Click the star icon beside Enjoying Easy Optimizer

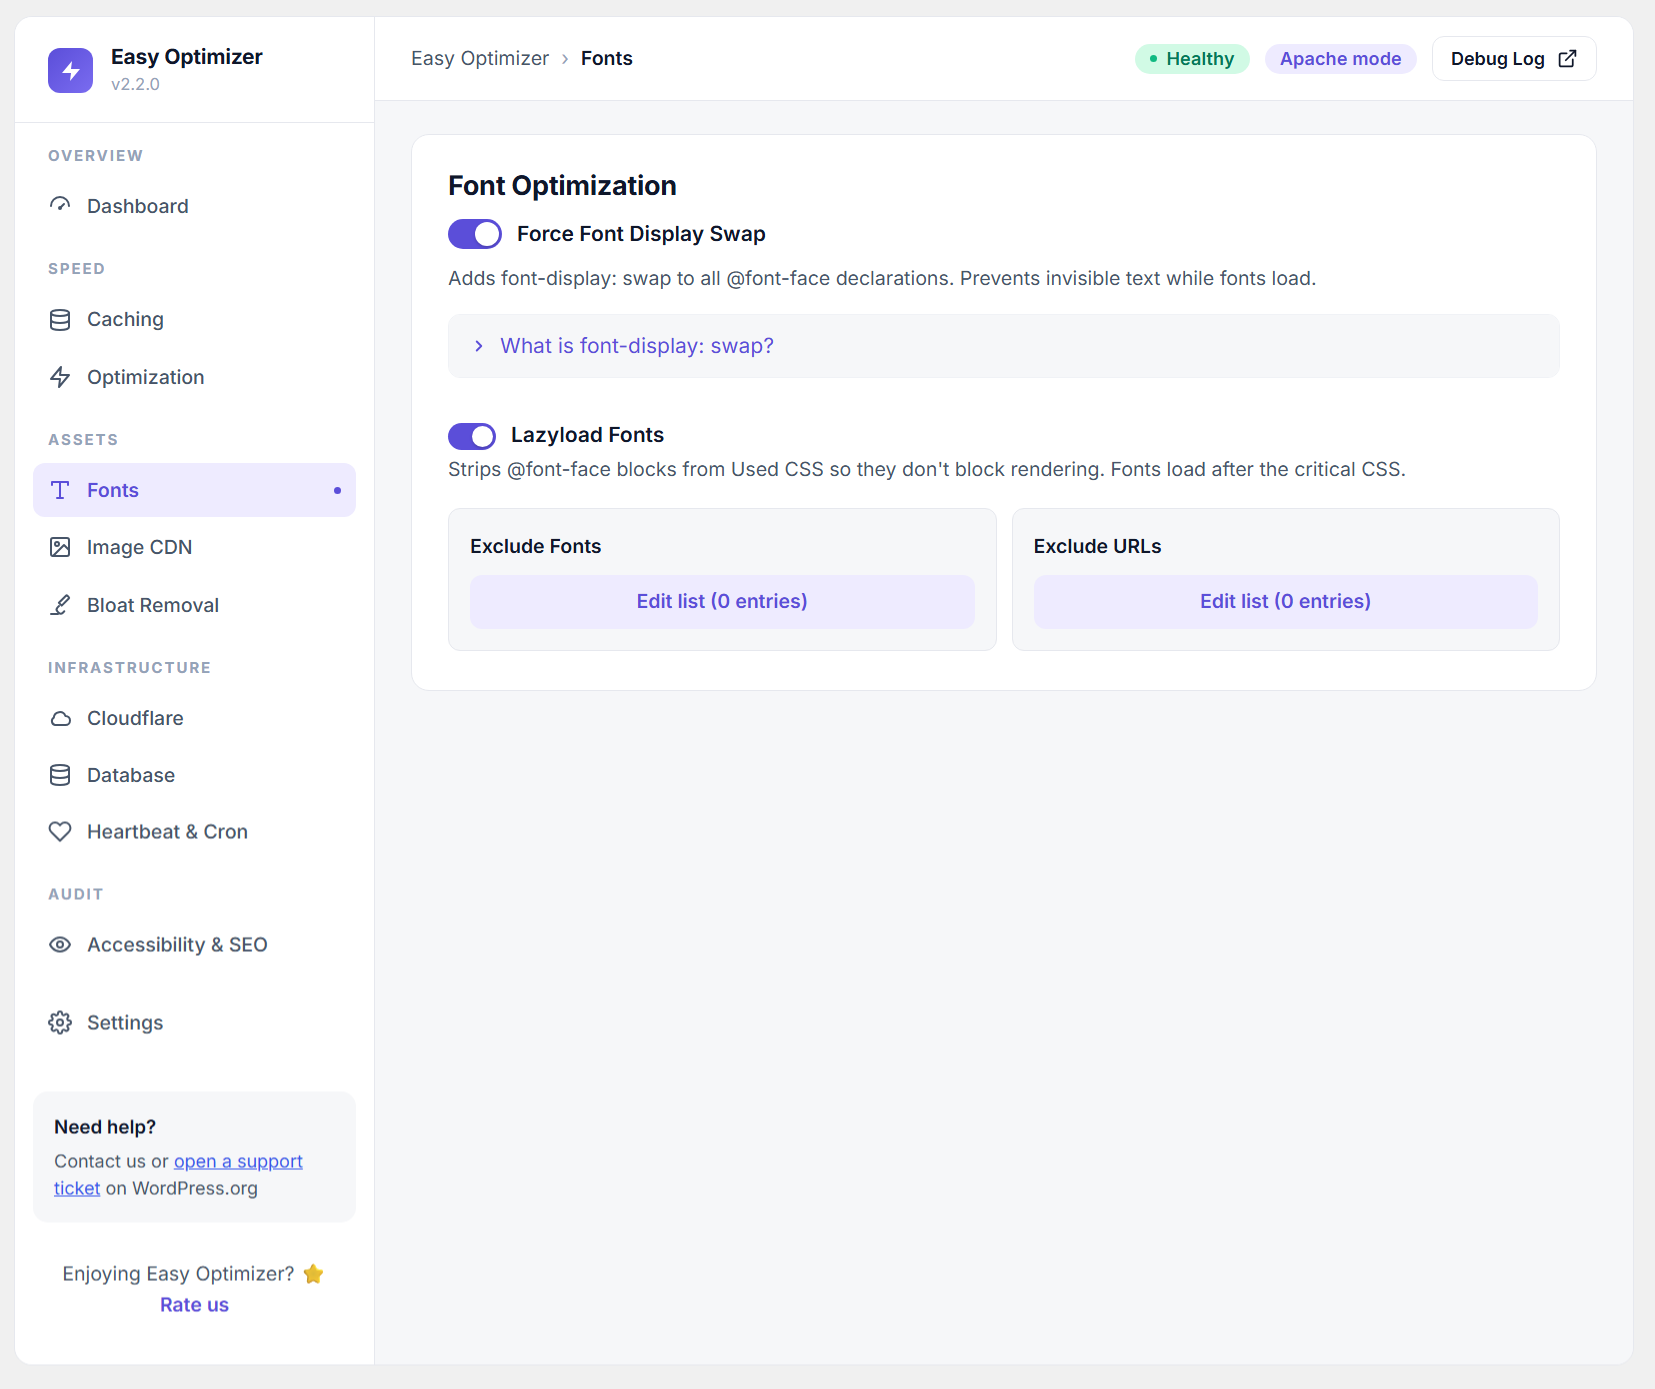(x=314, y=1274)
